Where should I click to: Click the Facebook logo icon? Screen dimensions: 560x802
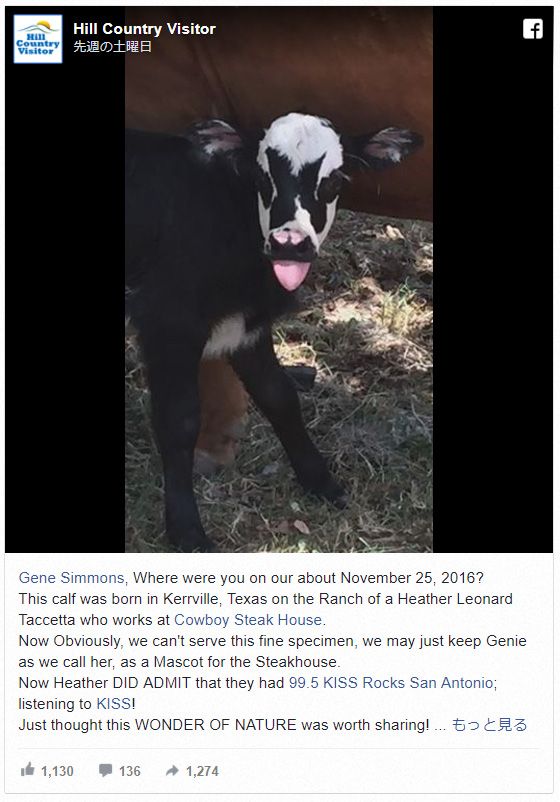pyautogui.click(x=532, y=29)
